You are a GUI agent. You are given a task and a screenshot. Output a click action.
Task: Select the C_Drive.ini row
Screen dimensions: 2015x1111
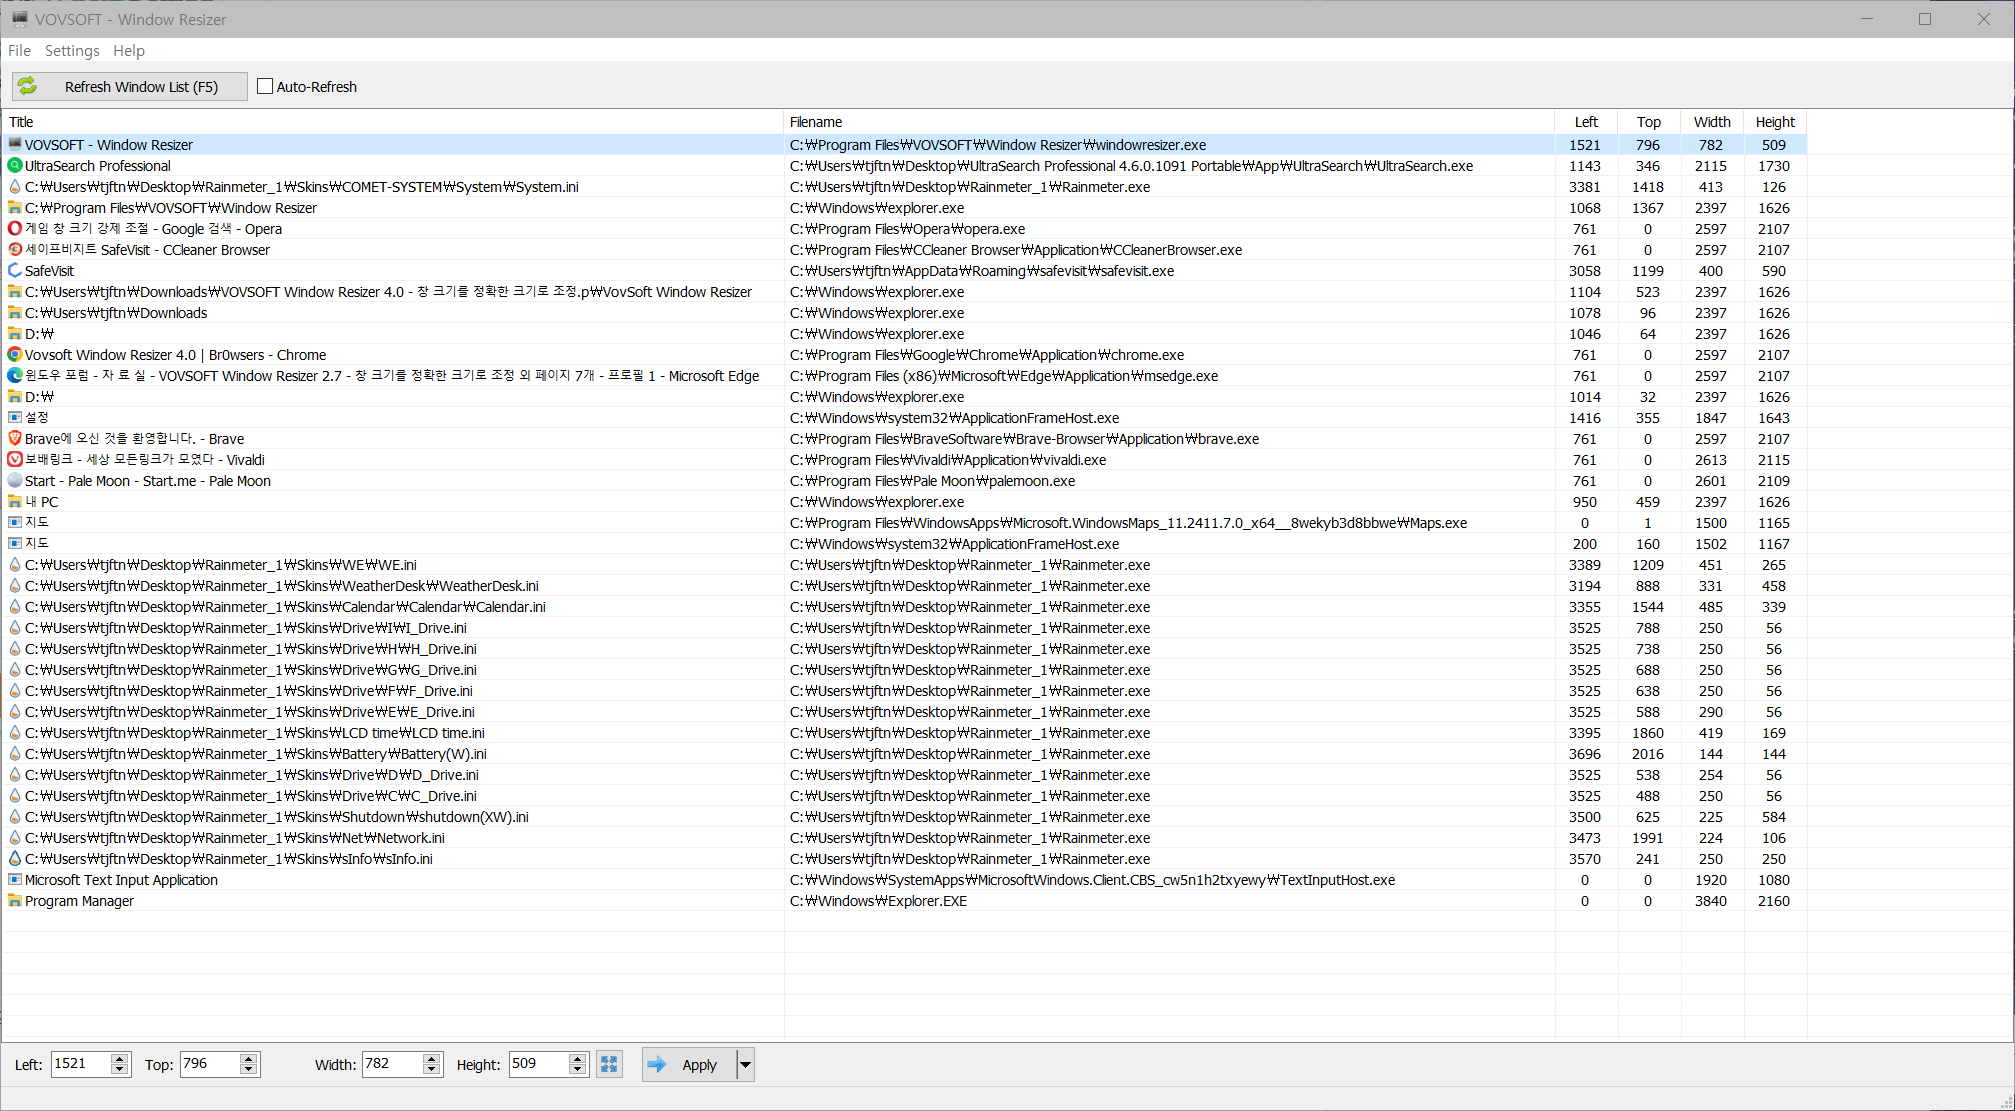[x=904, y=796]
